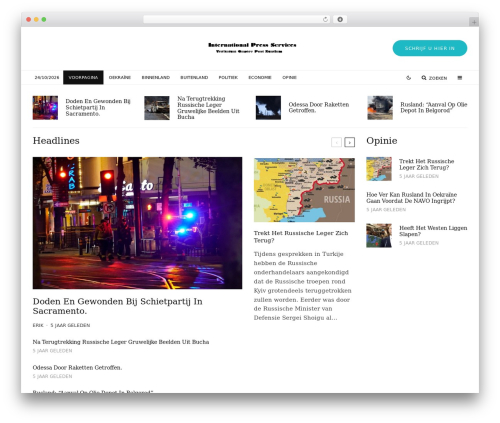This screenshot has height=423, width=500.
Task: Open Opinie map thumbnail Trekt Het Russische Leger
Action: 379,169
